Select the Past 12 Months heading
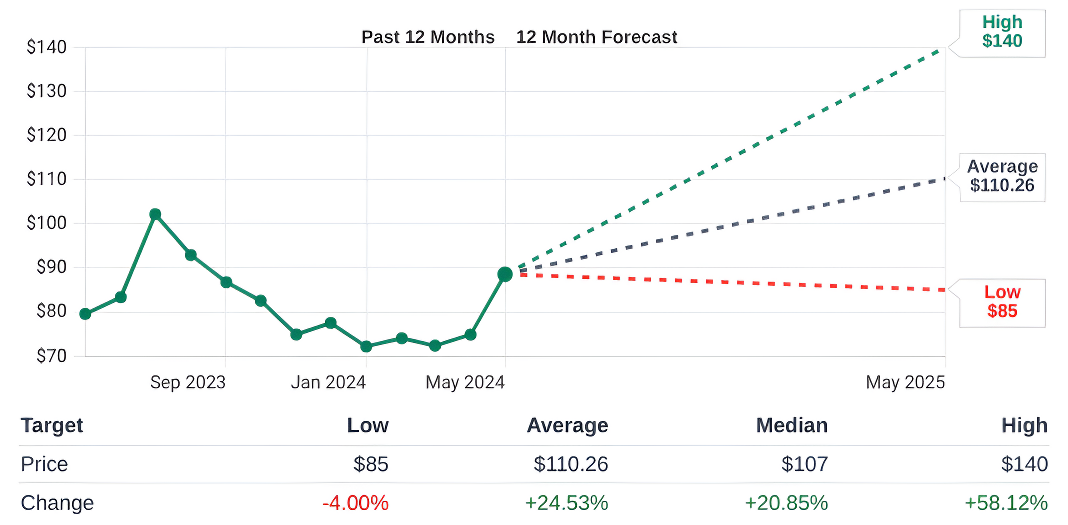1068x525 pixels. pos(428,37)
